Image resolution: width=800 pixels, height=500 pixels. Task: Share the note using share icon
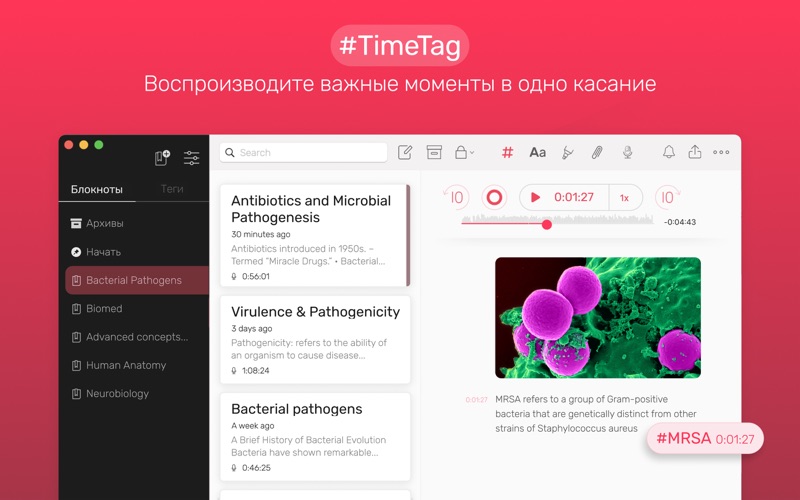click(x=694, y=152)
